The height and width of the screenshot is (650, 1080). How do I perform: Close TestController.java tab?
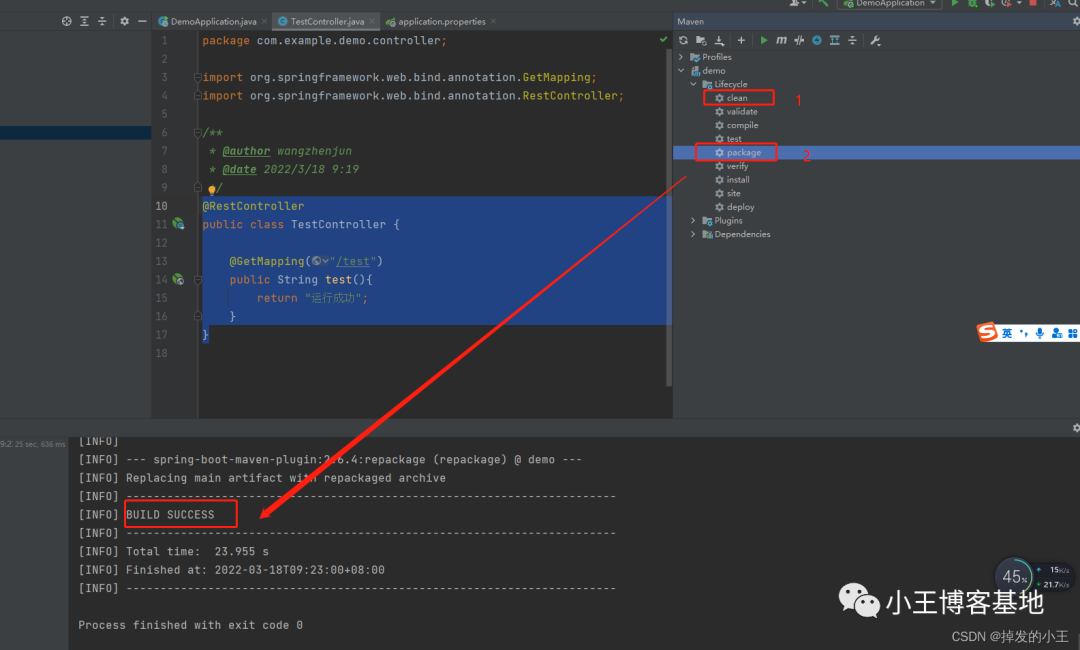[x=372, y=21]
